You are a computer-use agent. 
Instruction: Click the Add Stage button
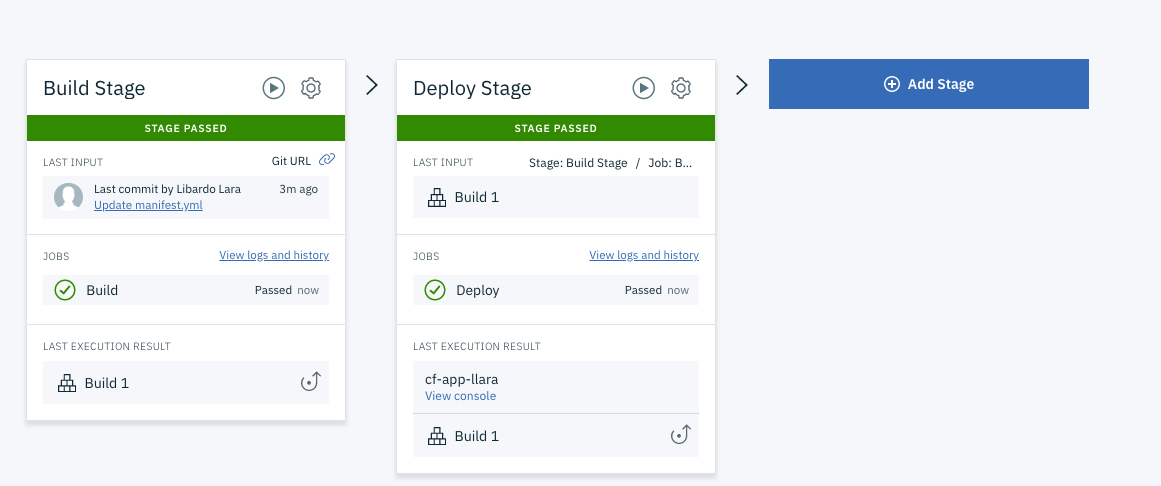pos(929,84)
